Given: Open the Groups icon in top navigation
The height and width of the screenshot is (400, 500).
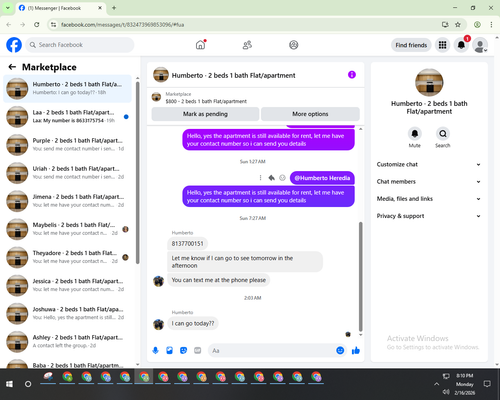Looking at the screenshot, I should pos(294,45).
